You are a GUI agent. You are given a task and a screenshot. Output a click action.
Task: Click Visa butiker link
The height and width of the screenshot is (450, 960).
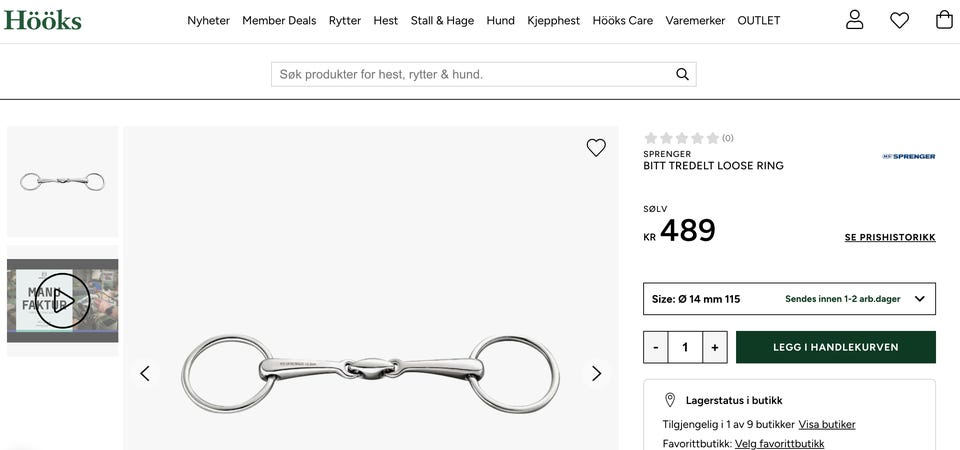[x=826, y=424]
